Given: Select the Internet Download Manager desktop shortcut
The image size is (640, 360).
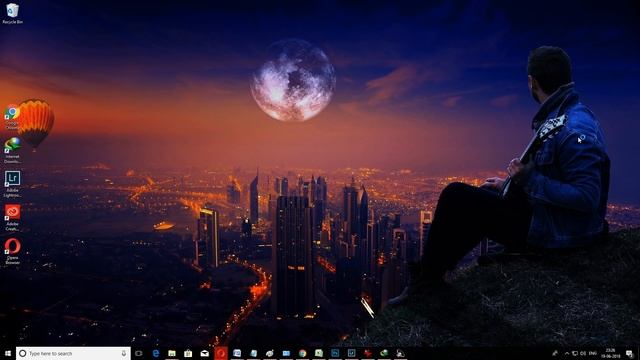Looking at the screenshot, I should tap(12, 151).
